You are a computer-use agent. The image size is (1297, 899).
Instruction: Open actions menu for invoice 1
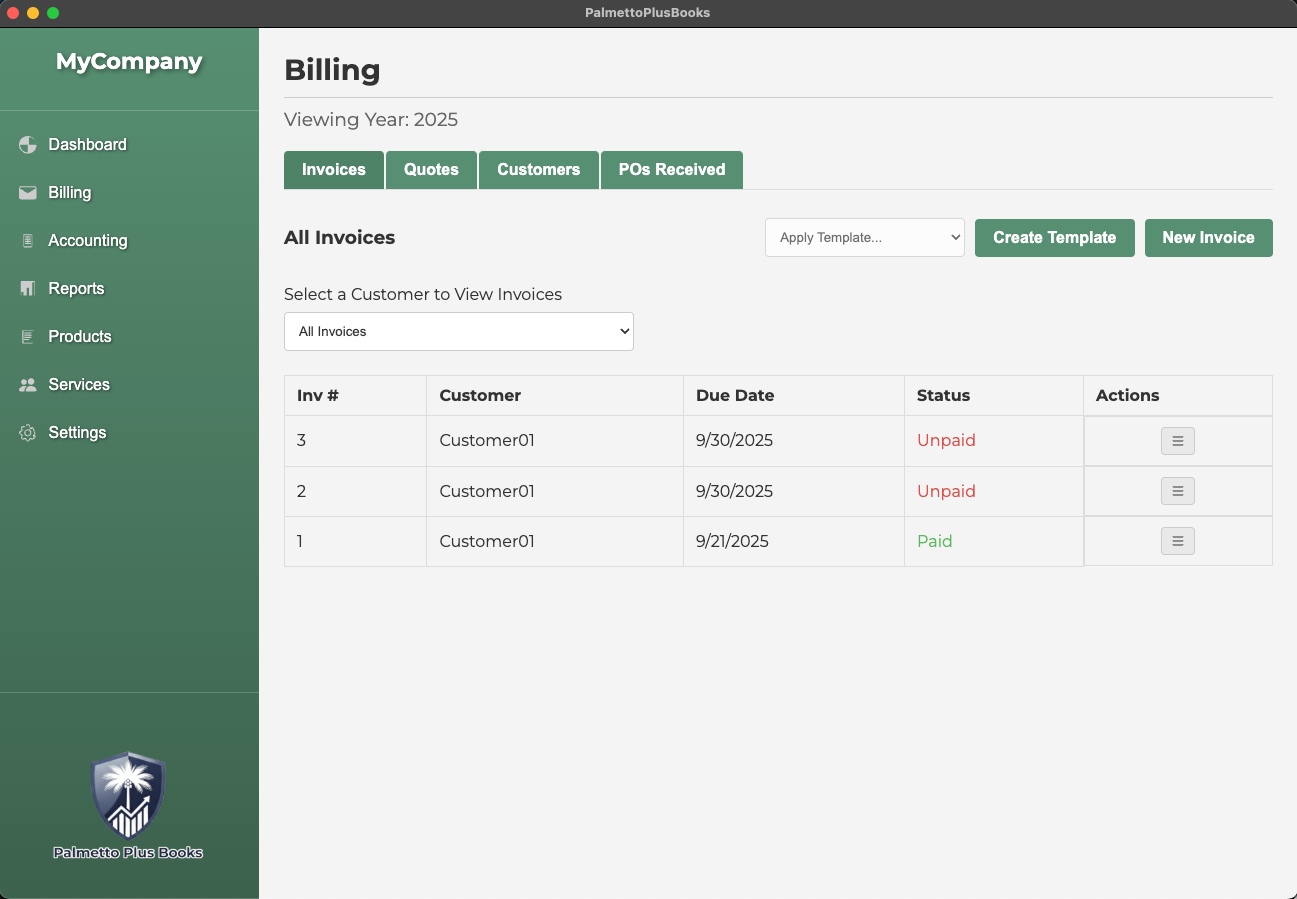(1177, 541)
